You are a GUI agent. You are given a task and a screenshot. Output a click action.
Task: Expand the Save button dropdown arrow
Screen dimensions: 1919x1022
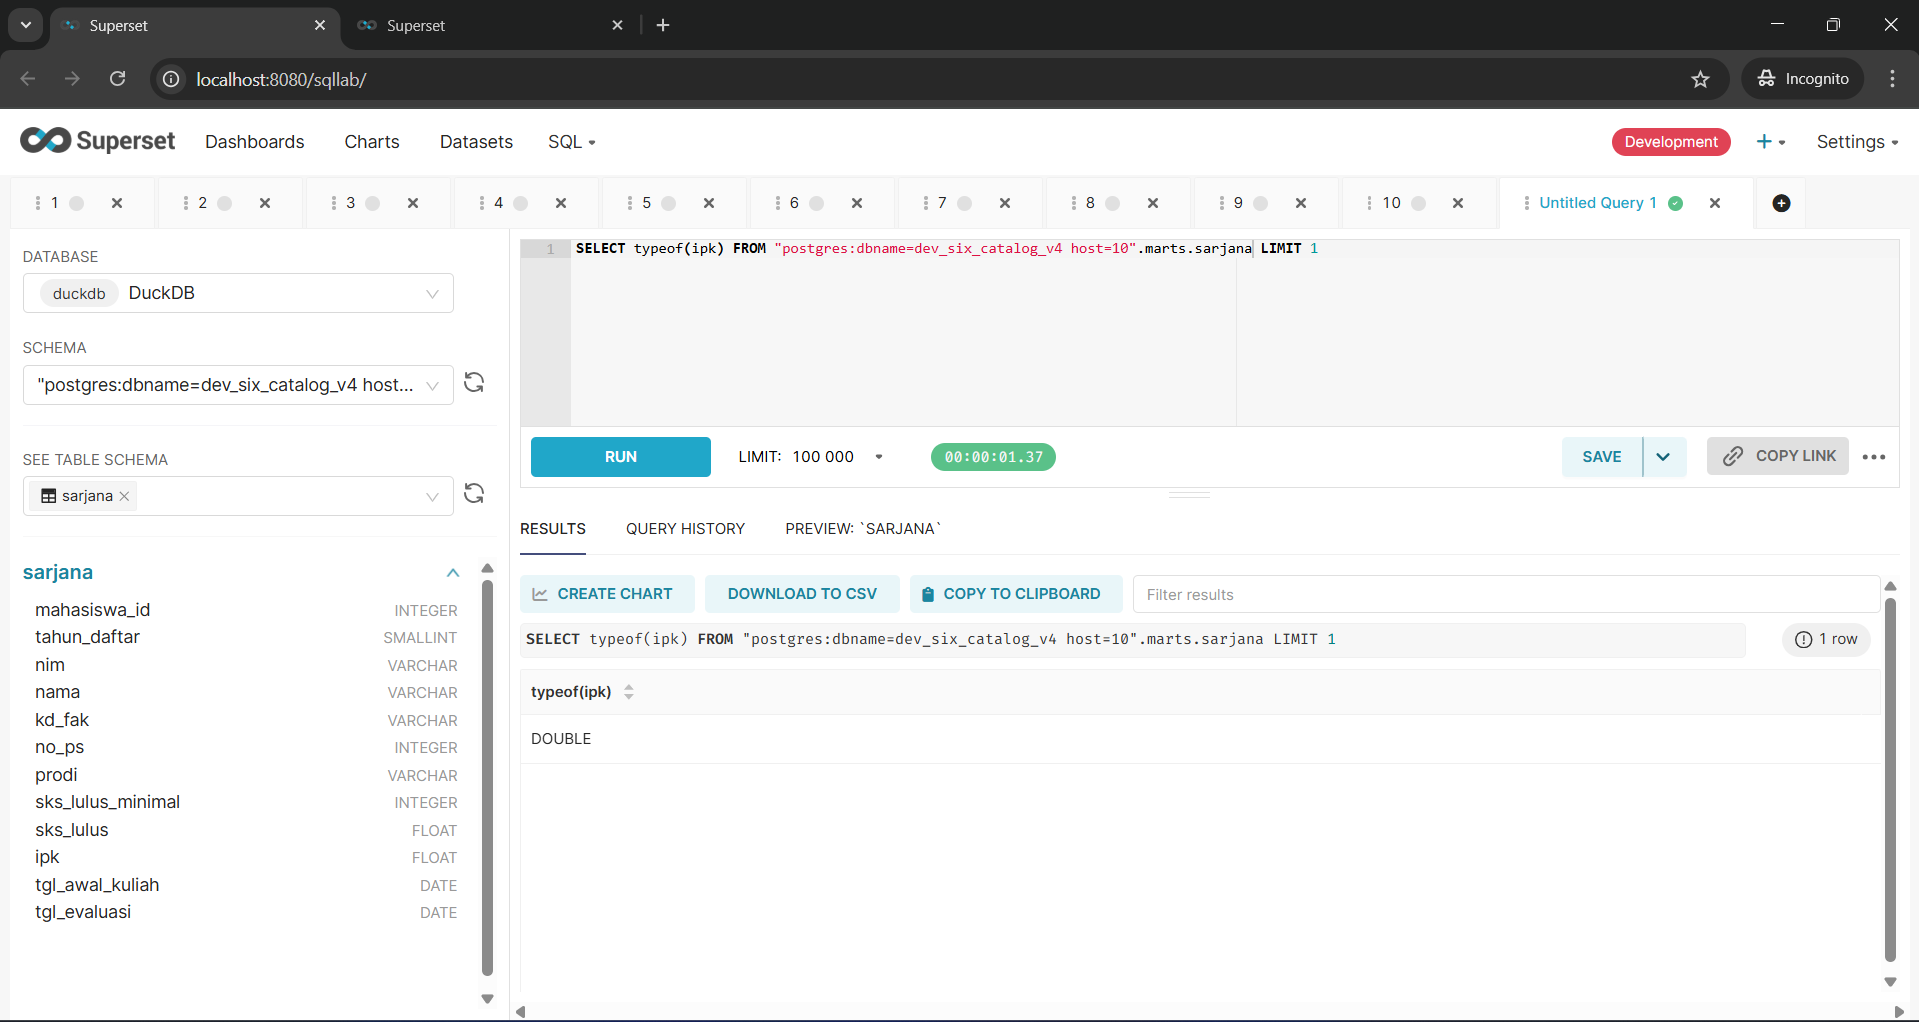click(x=1664, y=457)
